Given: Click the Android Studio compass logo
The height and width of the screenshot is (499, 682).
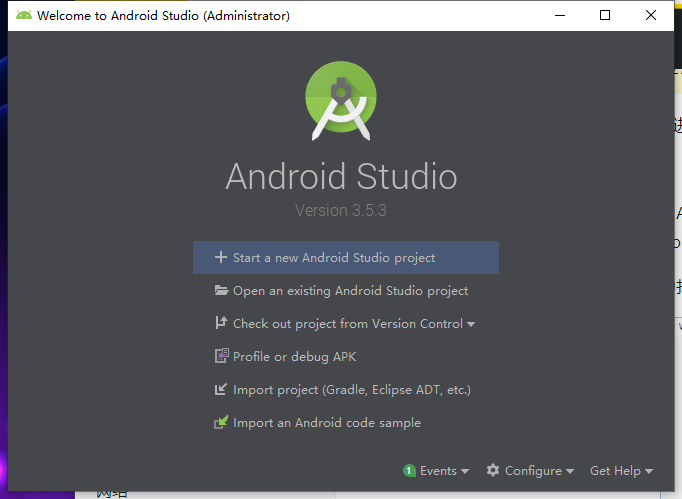Looking at the screenshot, I should (341, 101).
